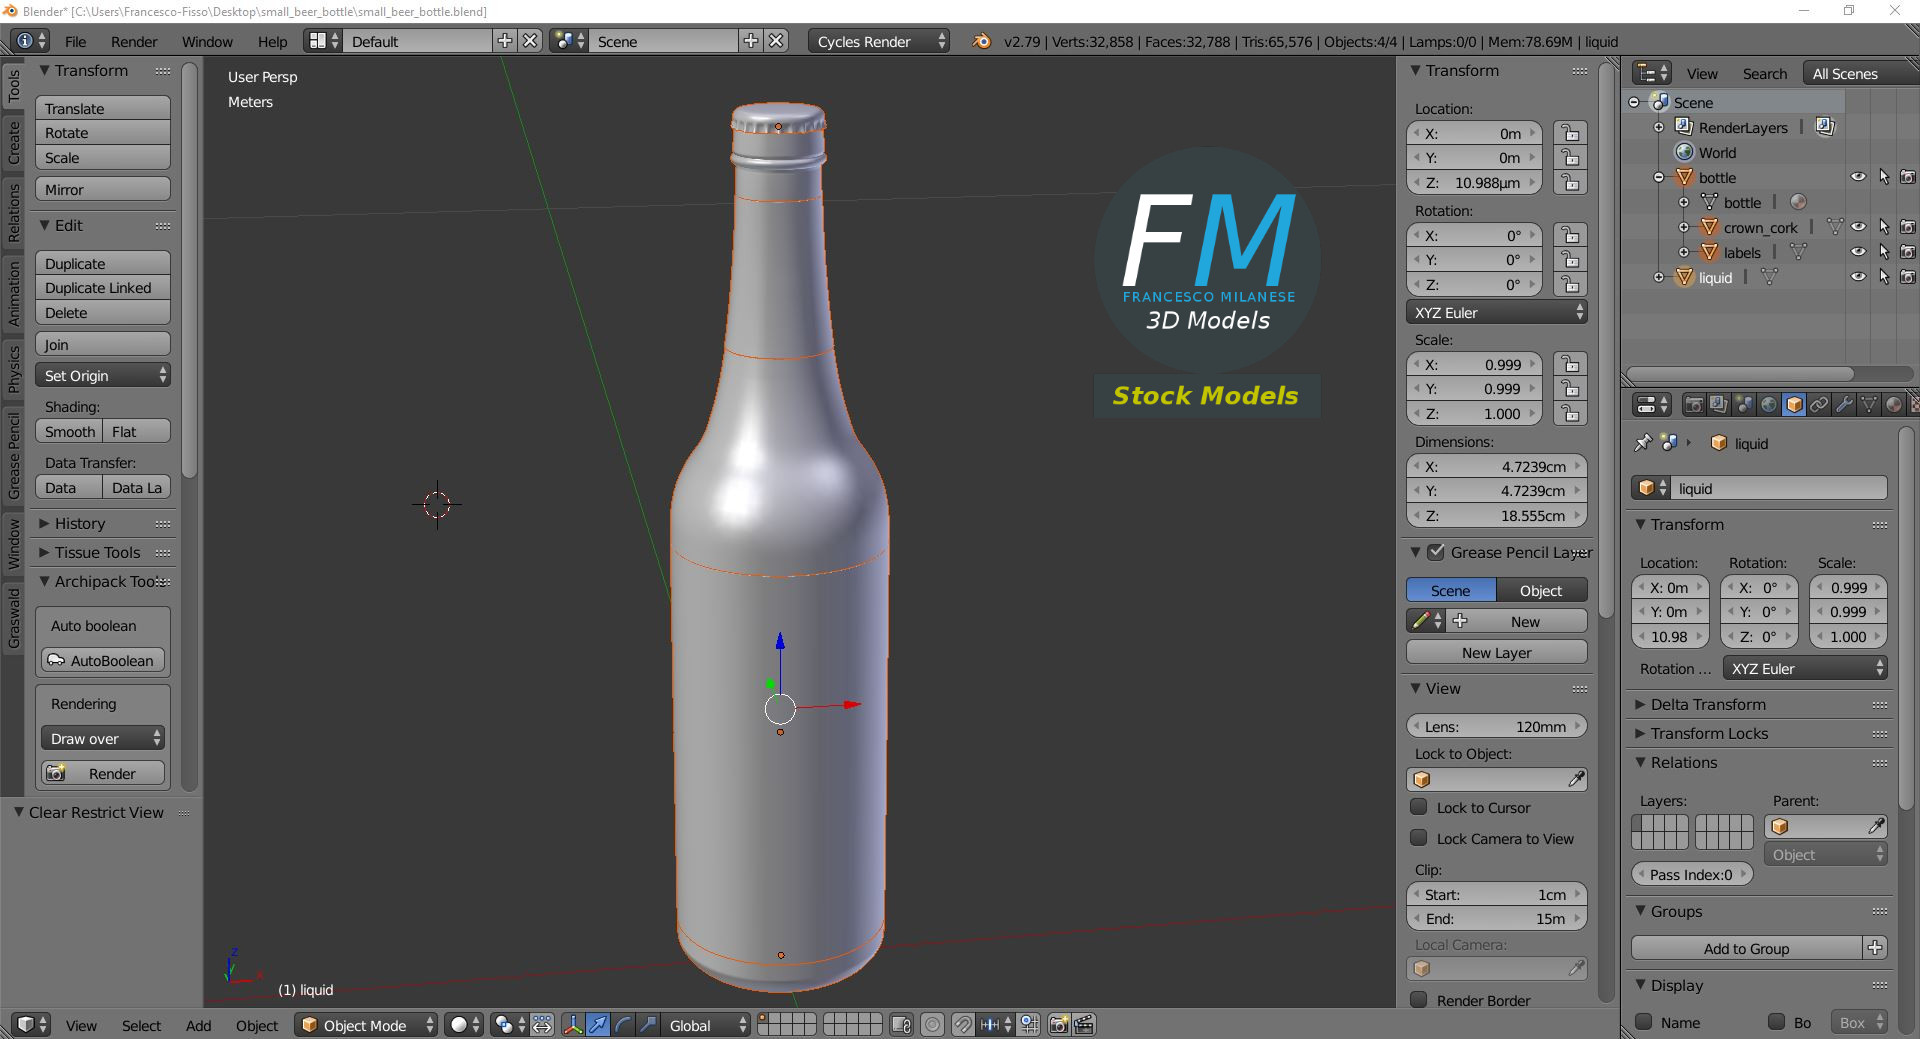This screenshot has width=1920, height=1039.
Task: Toggle labels object visibility eye
Action: click(x=1858, y=252)
